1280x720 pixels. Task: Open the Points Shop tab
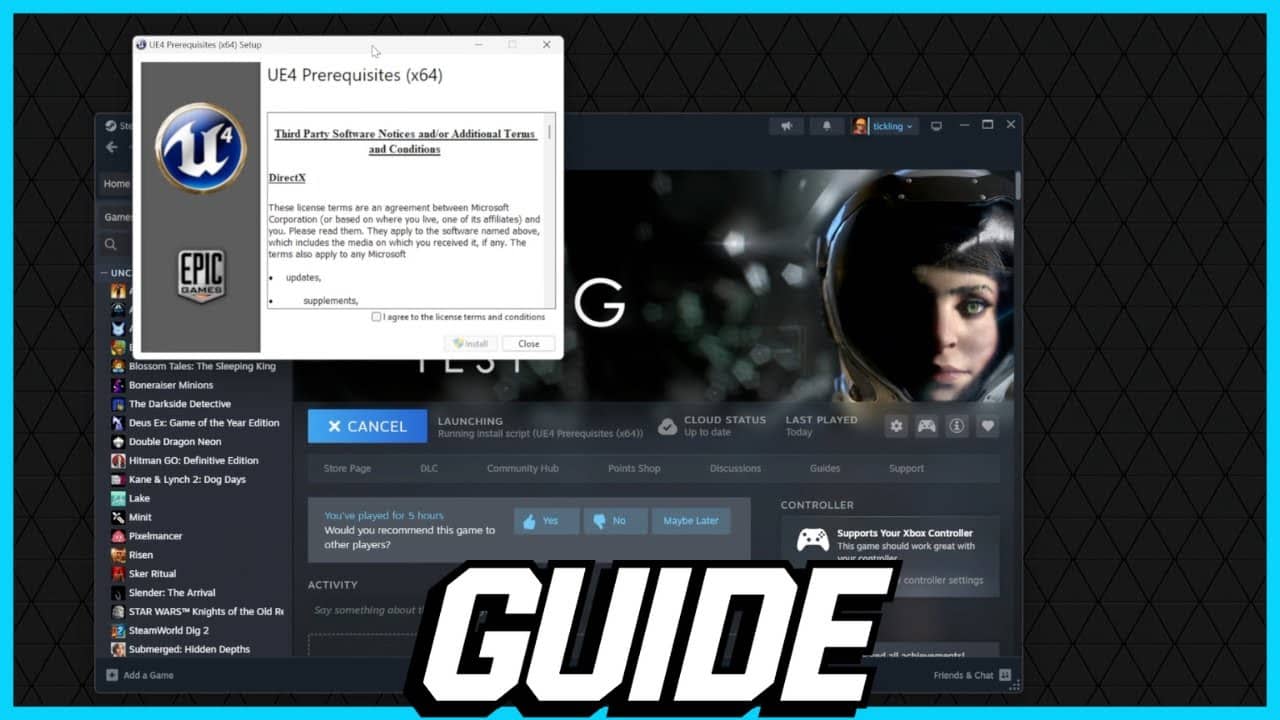[x=634, y=468]
